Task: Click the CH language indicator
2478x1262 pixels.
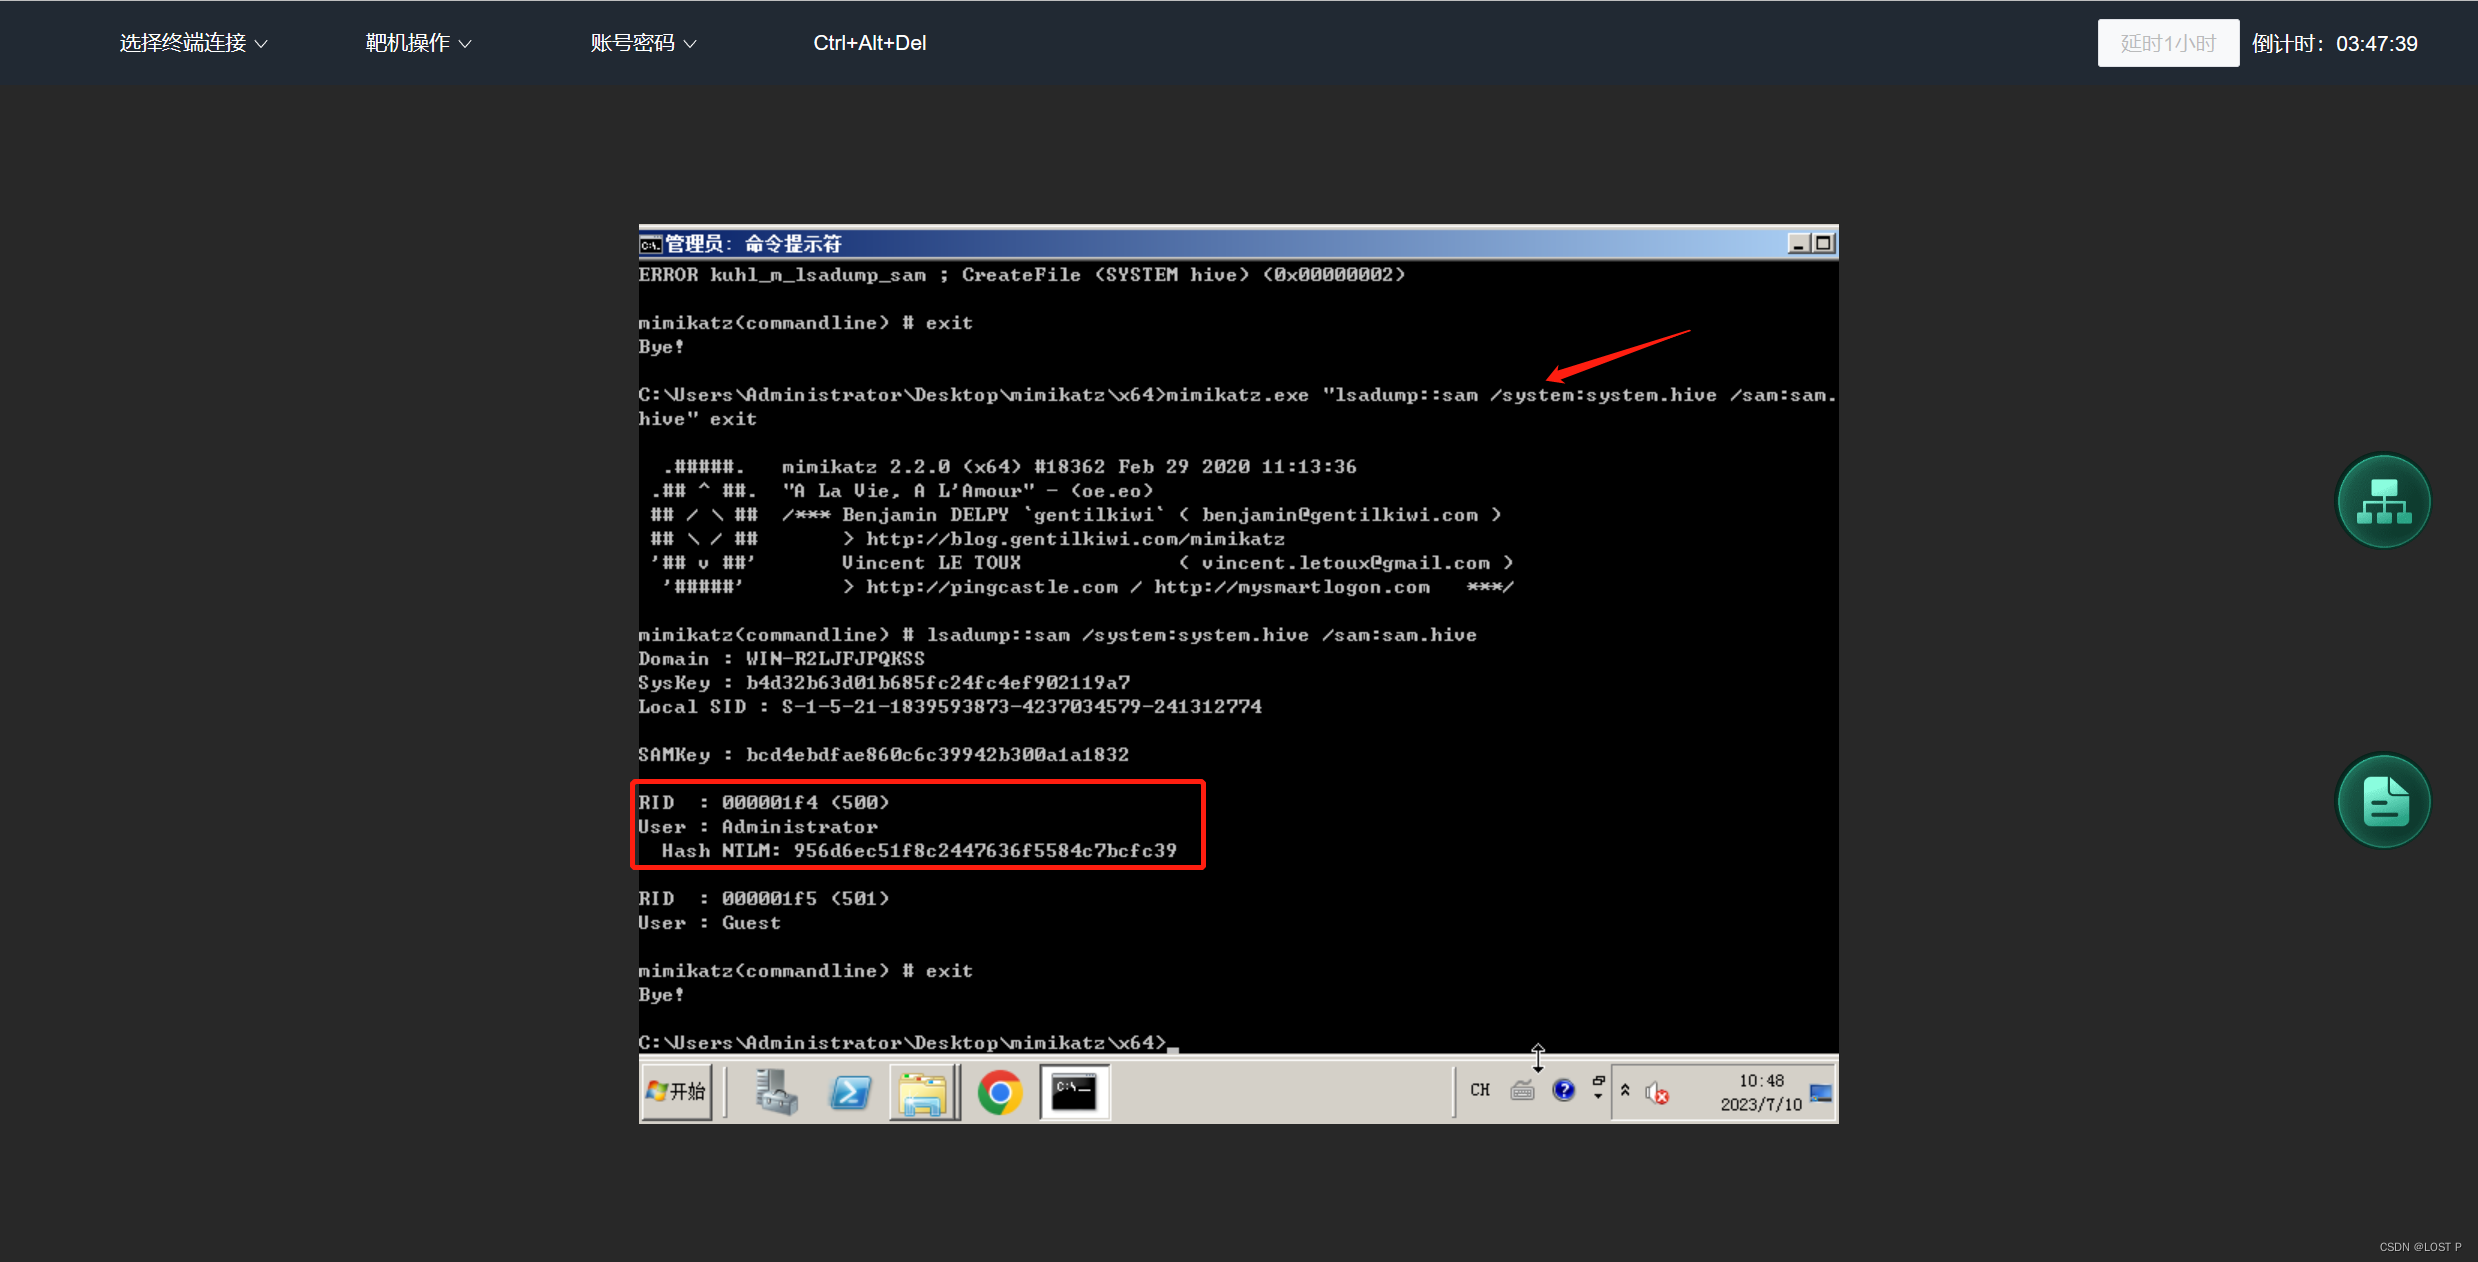Action: click(x=1480, y=1090)
